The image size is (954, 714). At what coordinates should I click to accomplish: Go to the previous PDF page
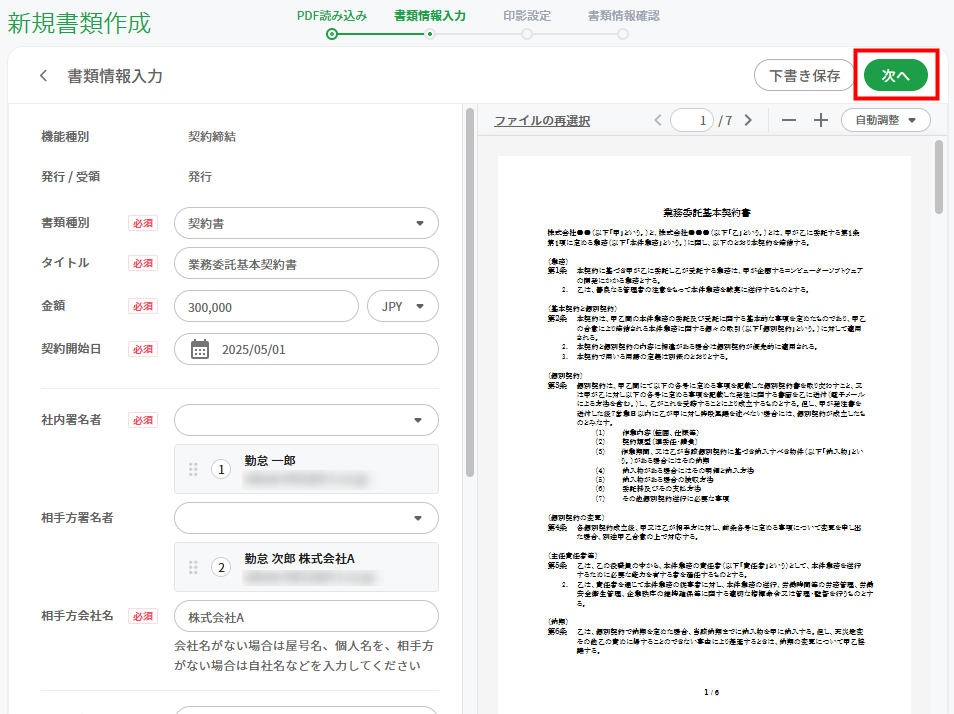(x=658, y=120)
